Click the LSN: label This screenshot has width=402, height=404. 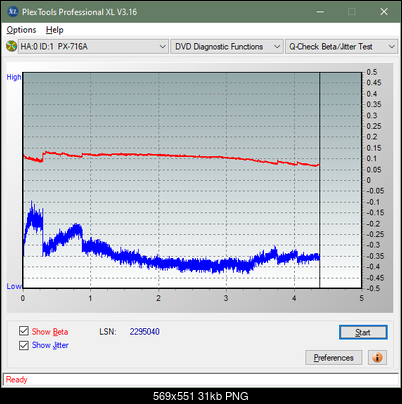108,332
